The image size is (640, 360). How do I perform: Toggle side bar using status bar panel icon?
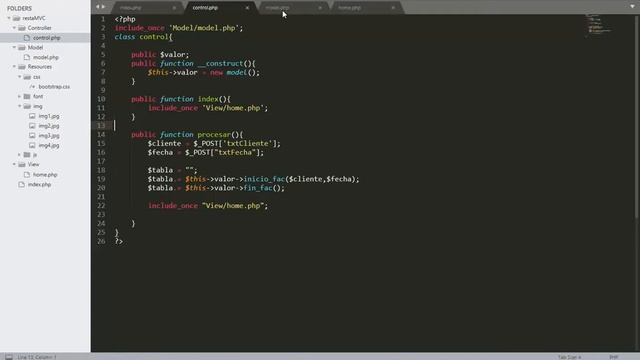click(x=9, y=357)
